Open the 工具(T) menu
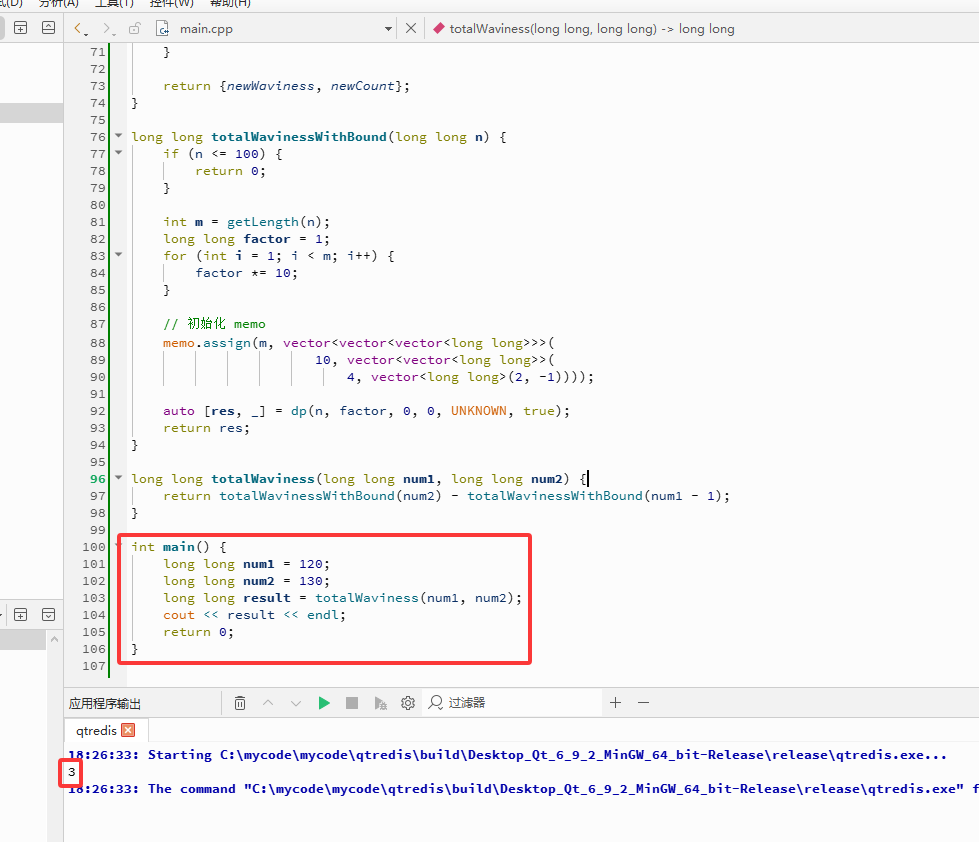979x842 pixels. coord(114,3)
